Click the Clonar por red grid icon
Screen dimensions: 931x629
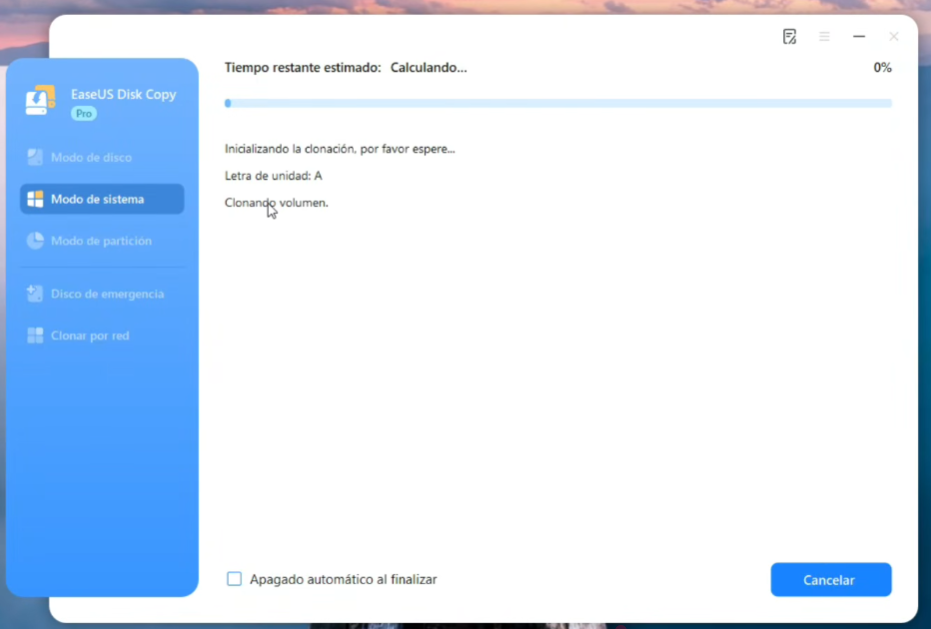tap(35, 336)
